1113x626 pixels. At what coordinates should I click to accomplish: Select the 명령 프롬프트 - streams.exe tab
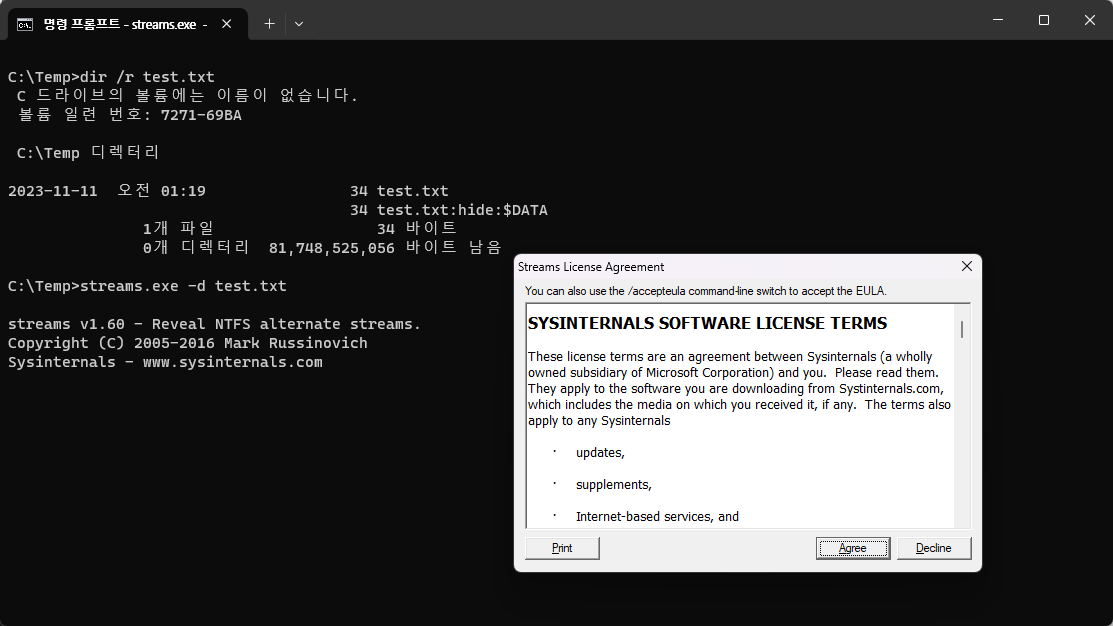pos(128,23)
